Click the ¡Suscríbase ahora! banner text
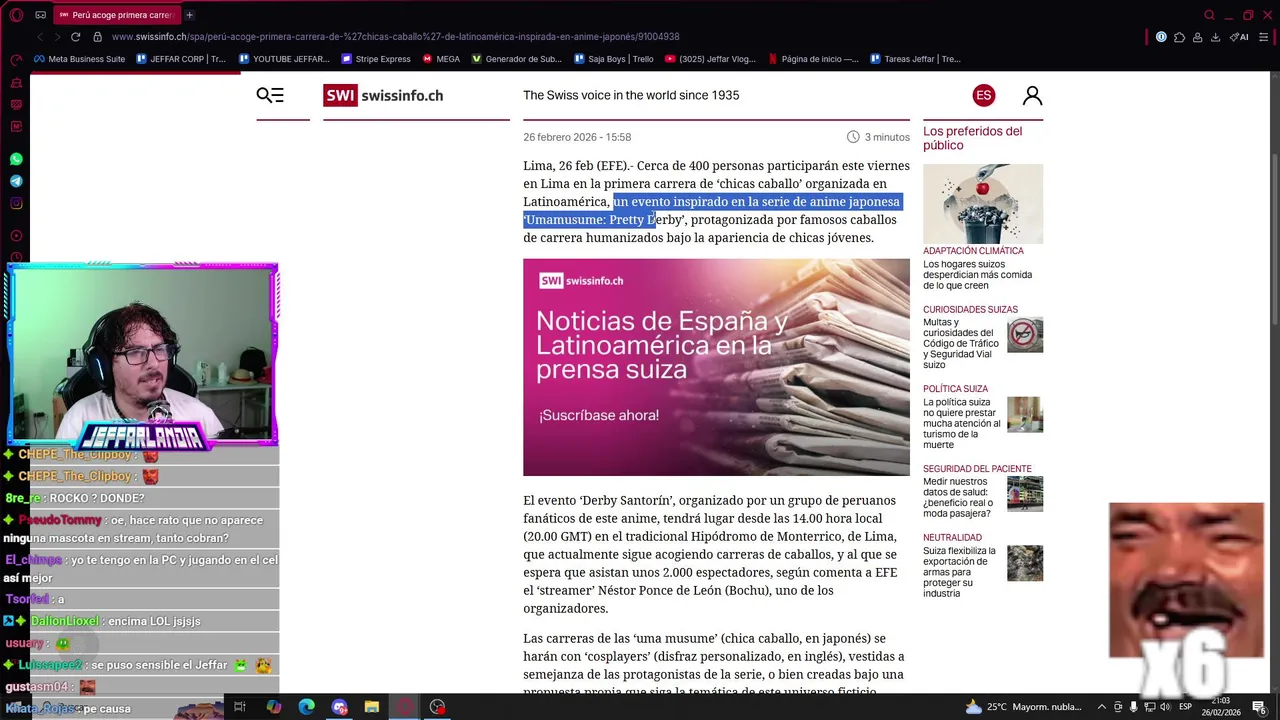The image size is (1280, 720). (599, 415)
